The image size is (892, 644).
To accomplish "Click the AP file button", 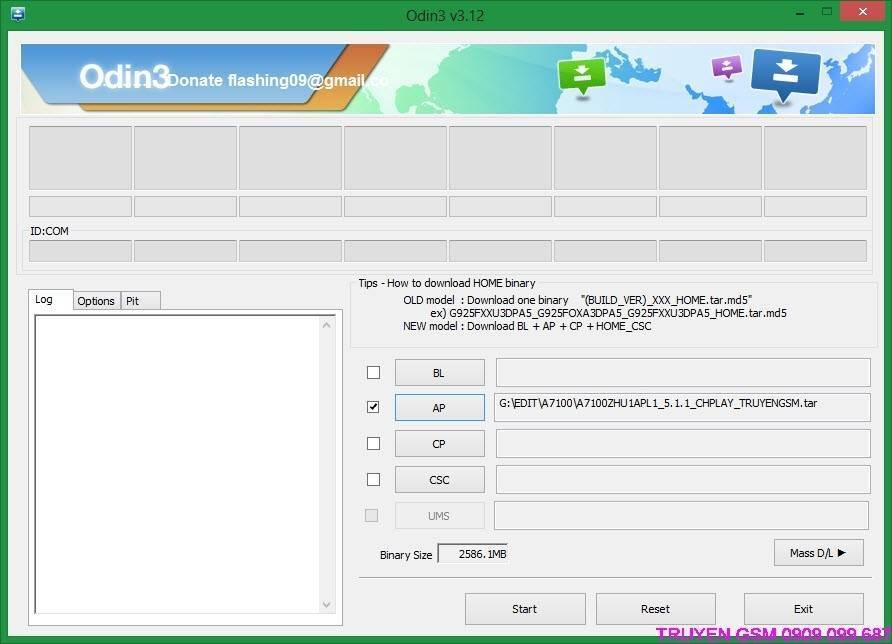I will [x=440, y=407].
